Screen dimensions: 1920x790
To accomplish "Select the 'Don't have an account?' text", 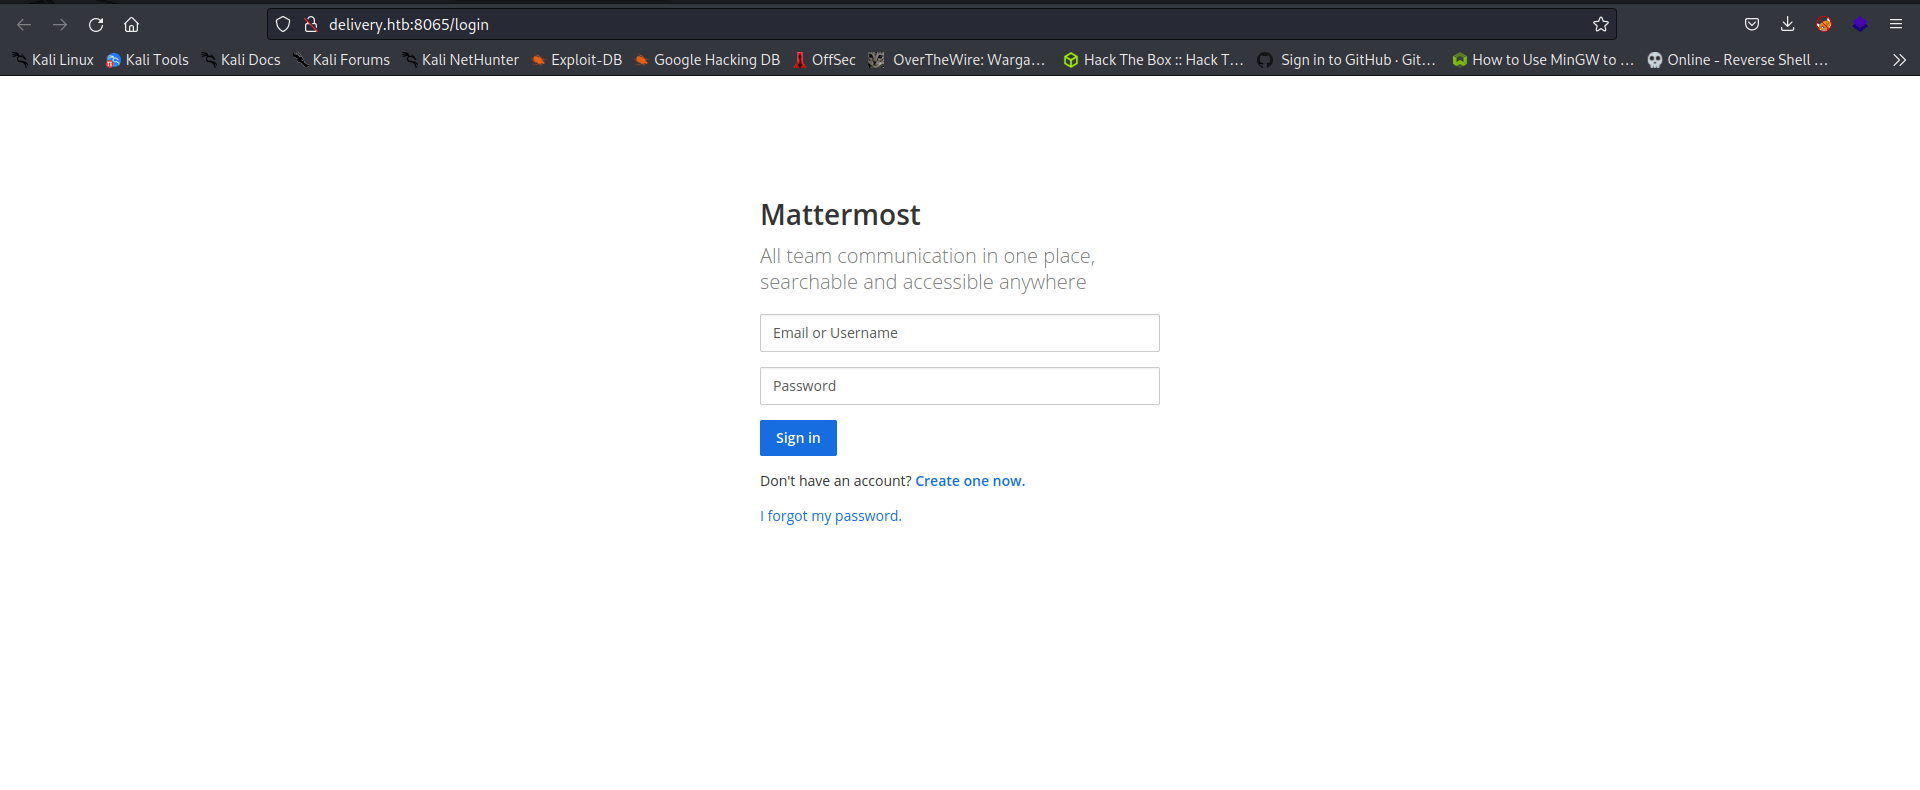I will [x=836, y=481].
